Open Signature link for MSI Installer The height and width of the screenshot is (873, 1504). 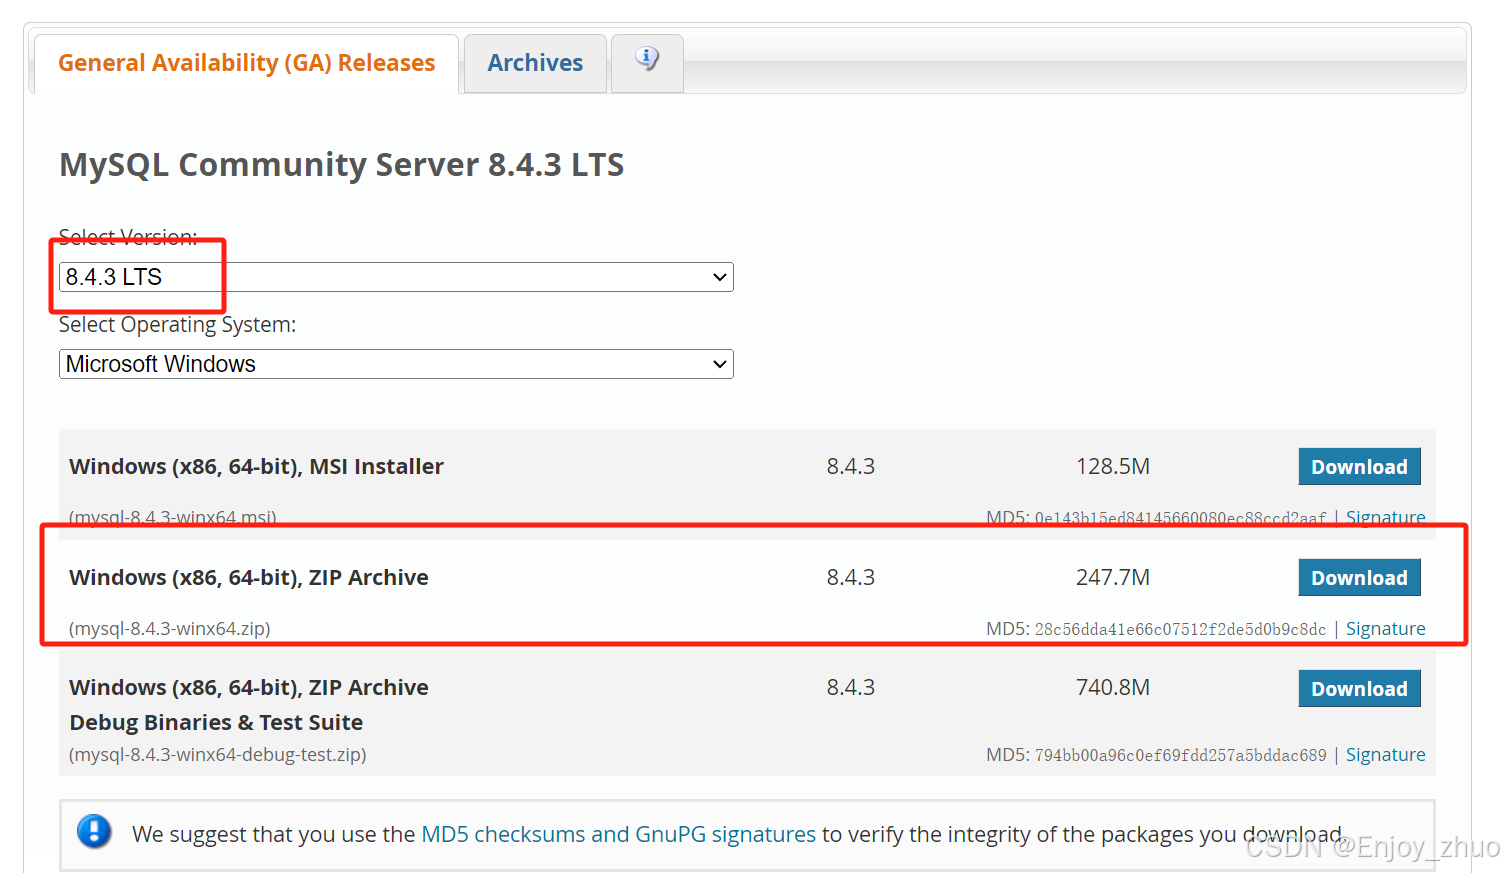point(1385,517)
